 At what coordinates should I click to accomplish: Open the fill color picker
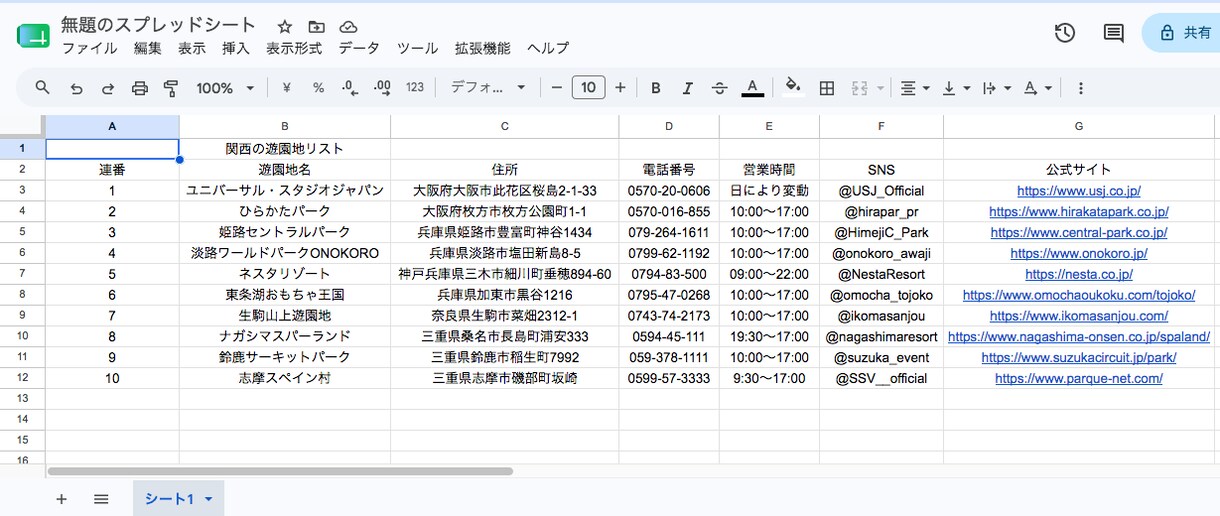[793, 87]
